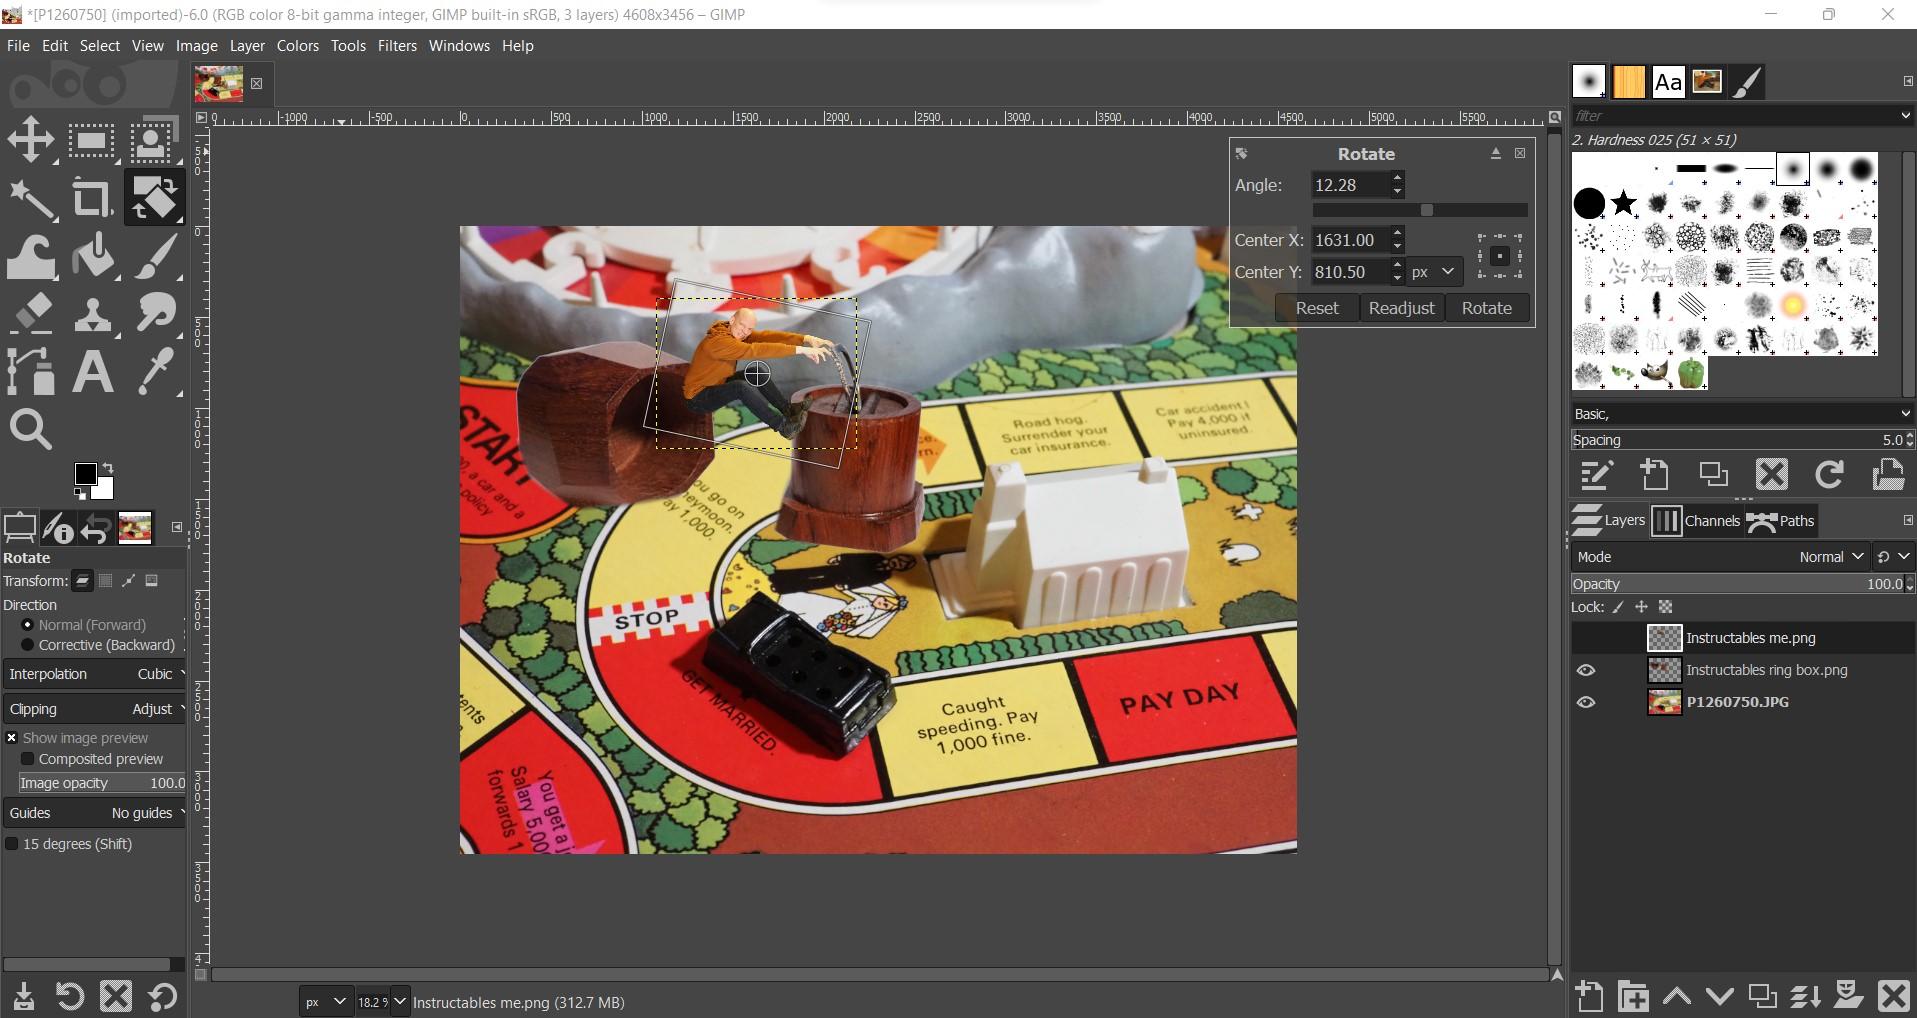The image size is (1917, 1018).
Task: Select the Text tool
Action: [92, 372]
